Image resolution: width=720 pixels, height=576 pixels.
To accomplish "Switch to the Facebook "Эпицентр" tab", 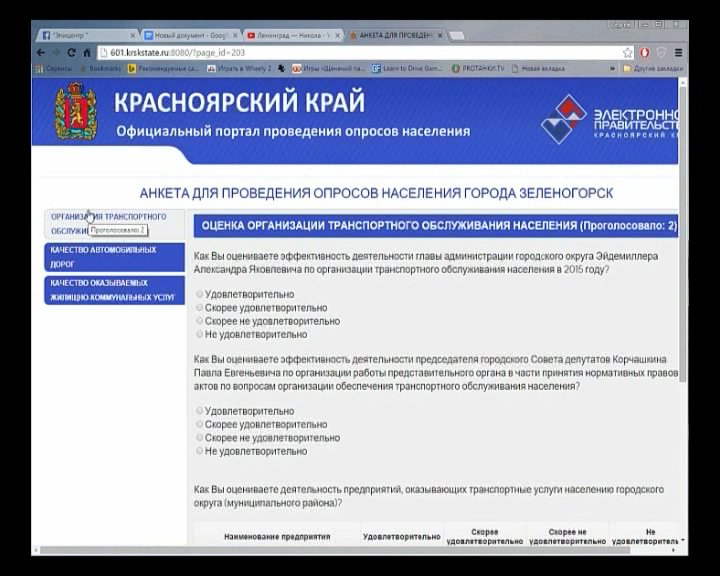I will pyautogui.click(x=85, y=35).
